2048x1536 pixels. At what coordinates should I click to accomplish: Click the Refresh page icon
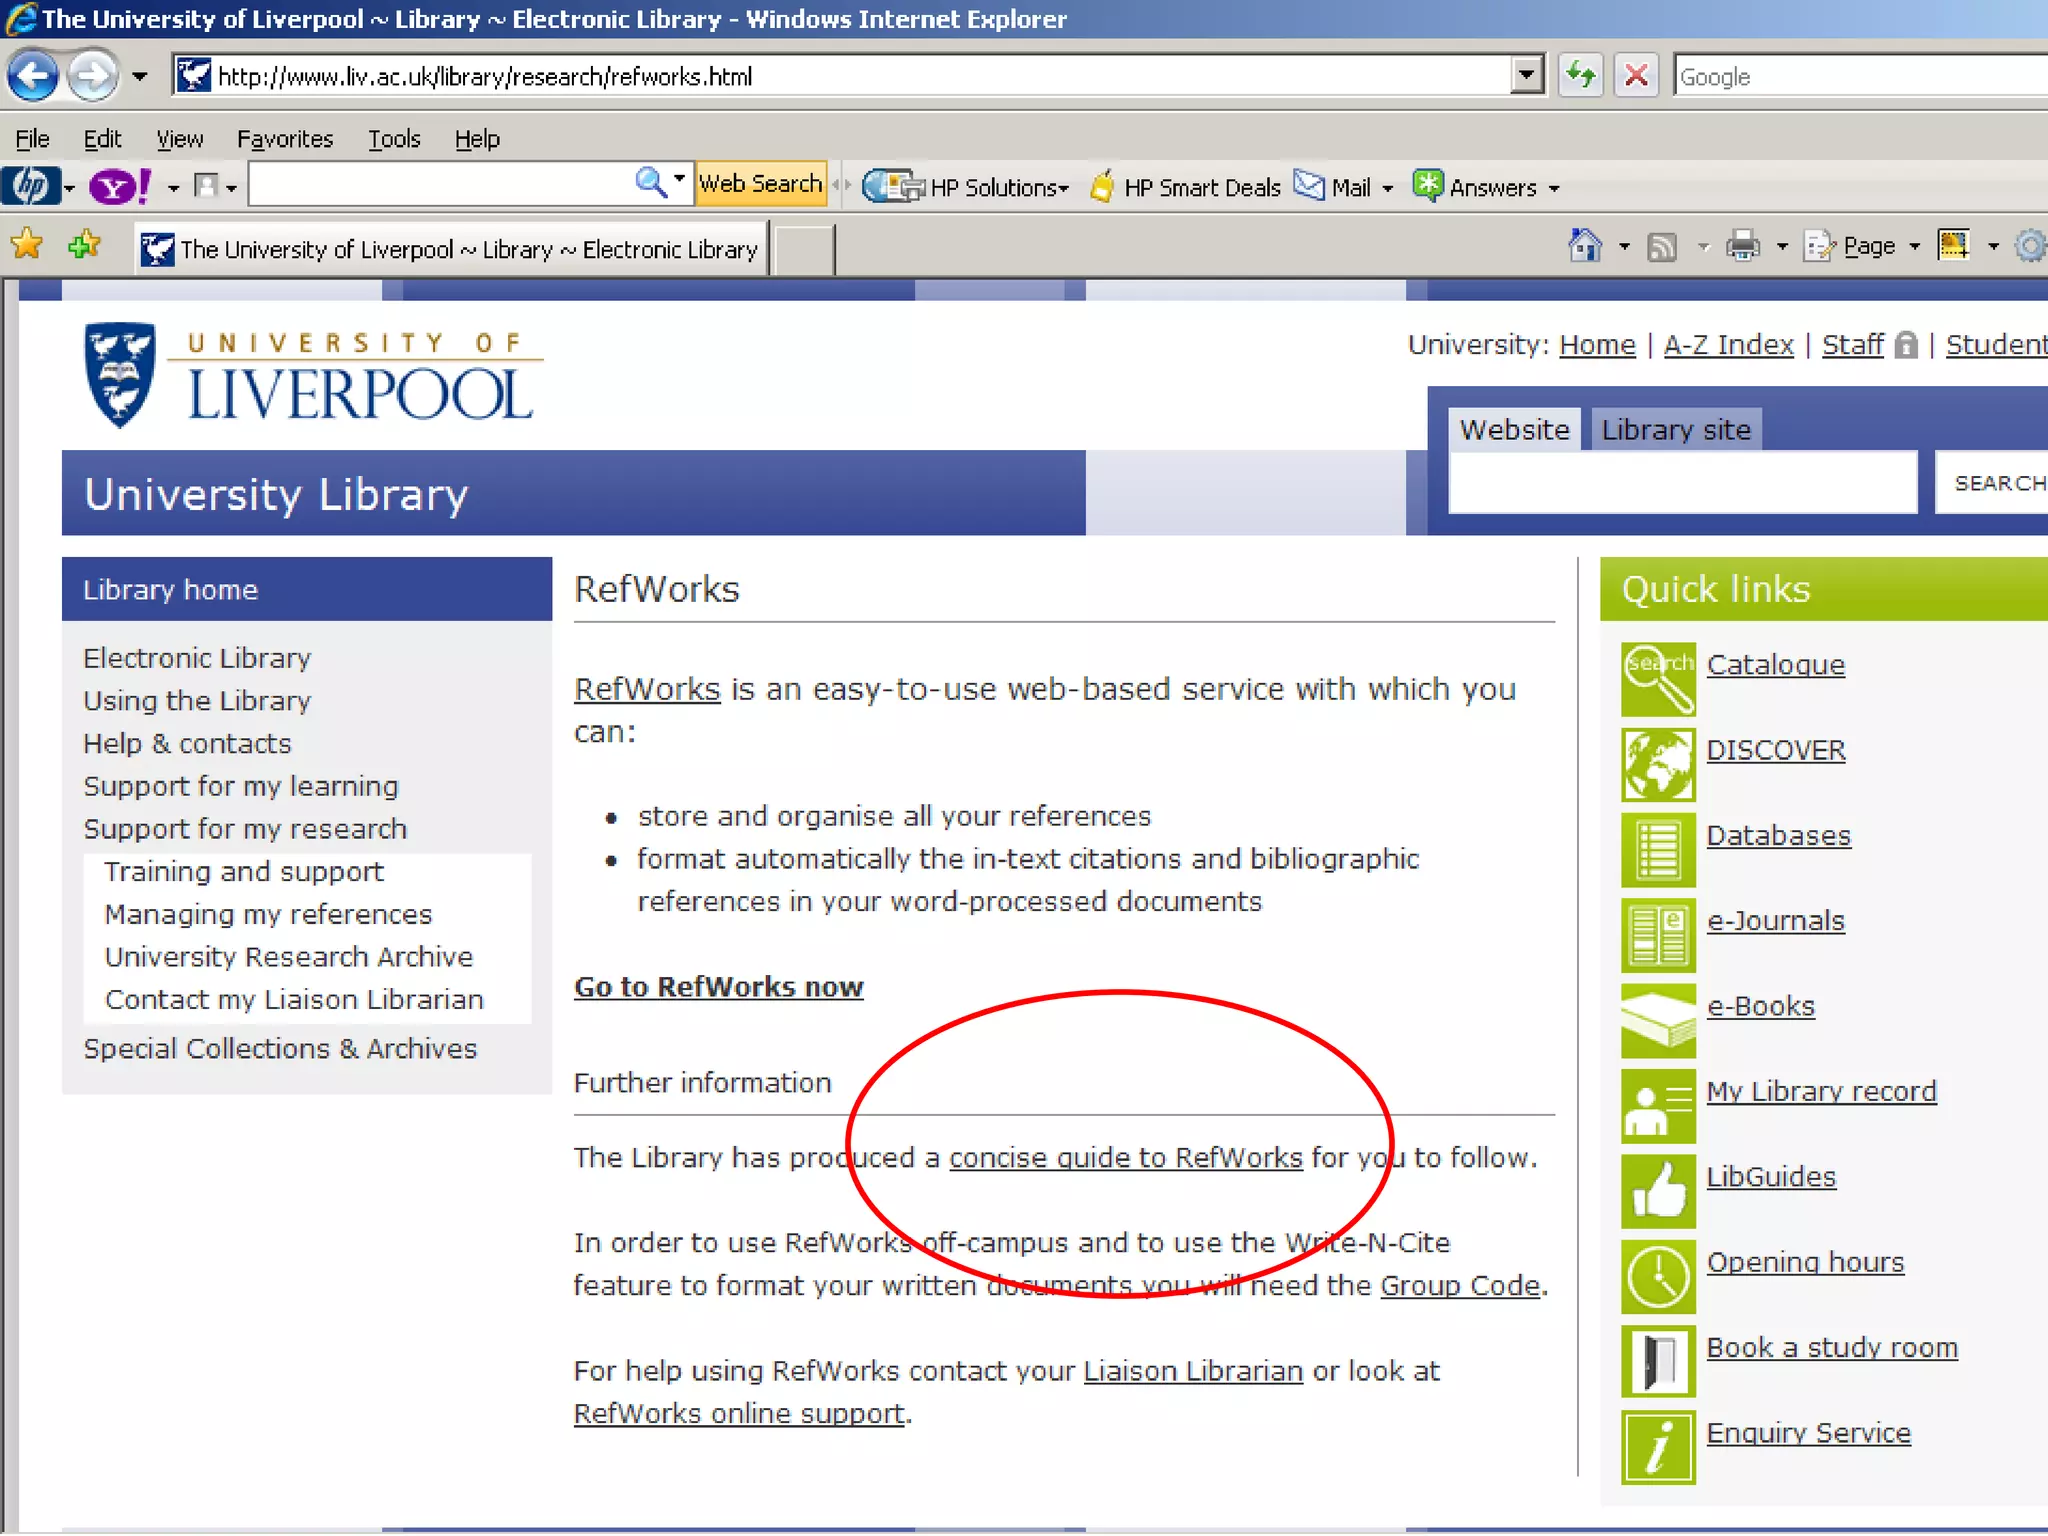tap(1581, 76)
